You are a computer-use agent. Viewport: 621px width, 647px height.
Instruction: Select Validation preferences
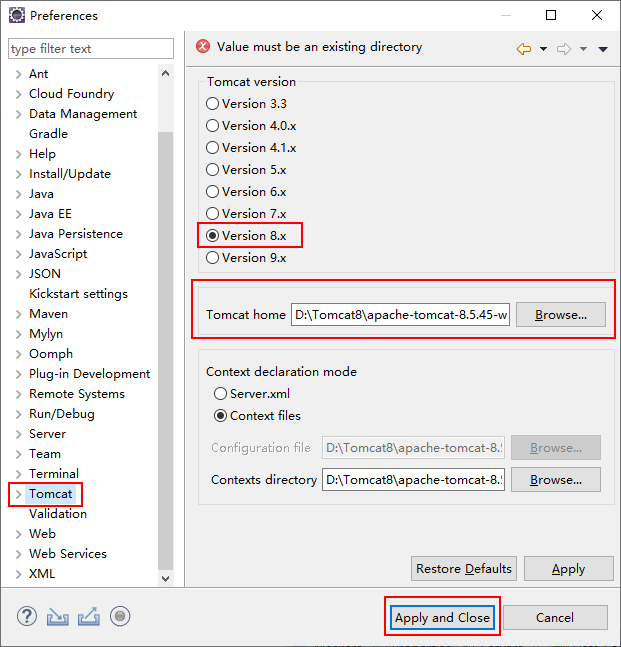(x=58, y=514)
